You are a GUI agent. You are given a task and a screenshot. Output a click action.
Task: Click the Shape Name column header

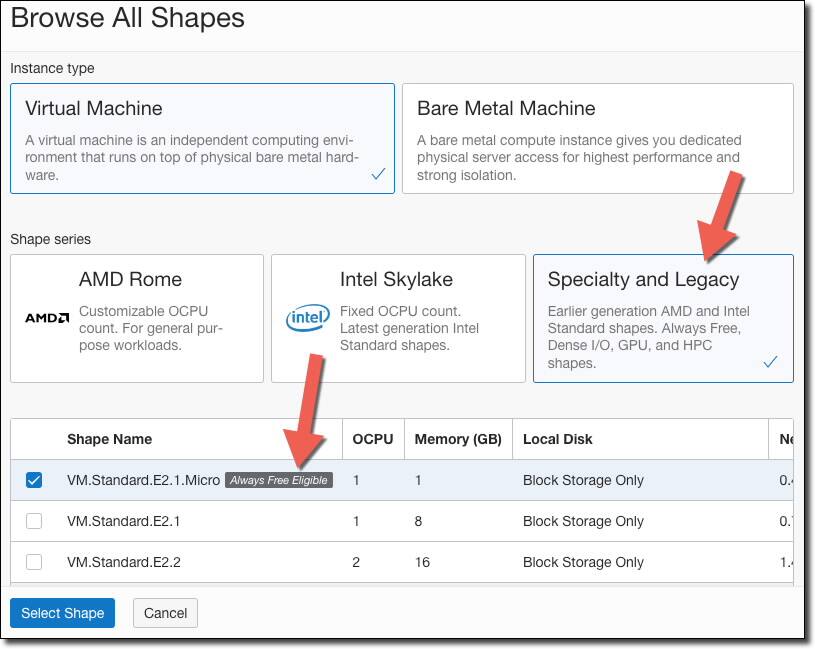click(110, 439)
